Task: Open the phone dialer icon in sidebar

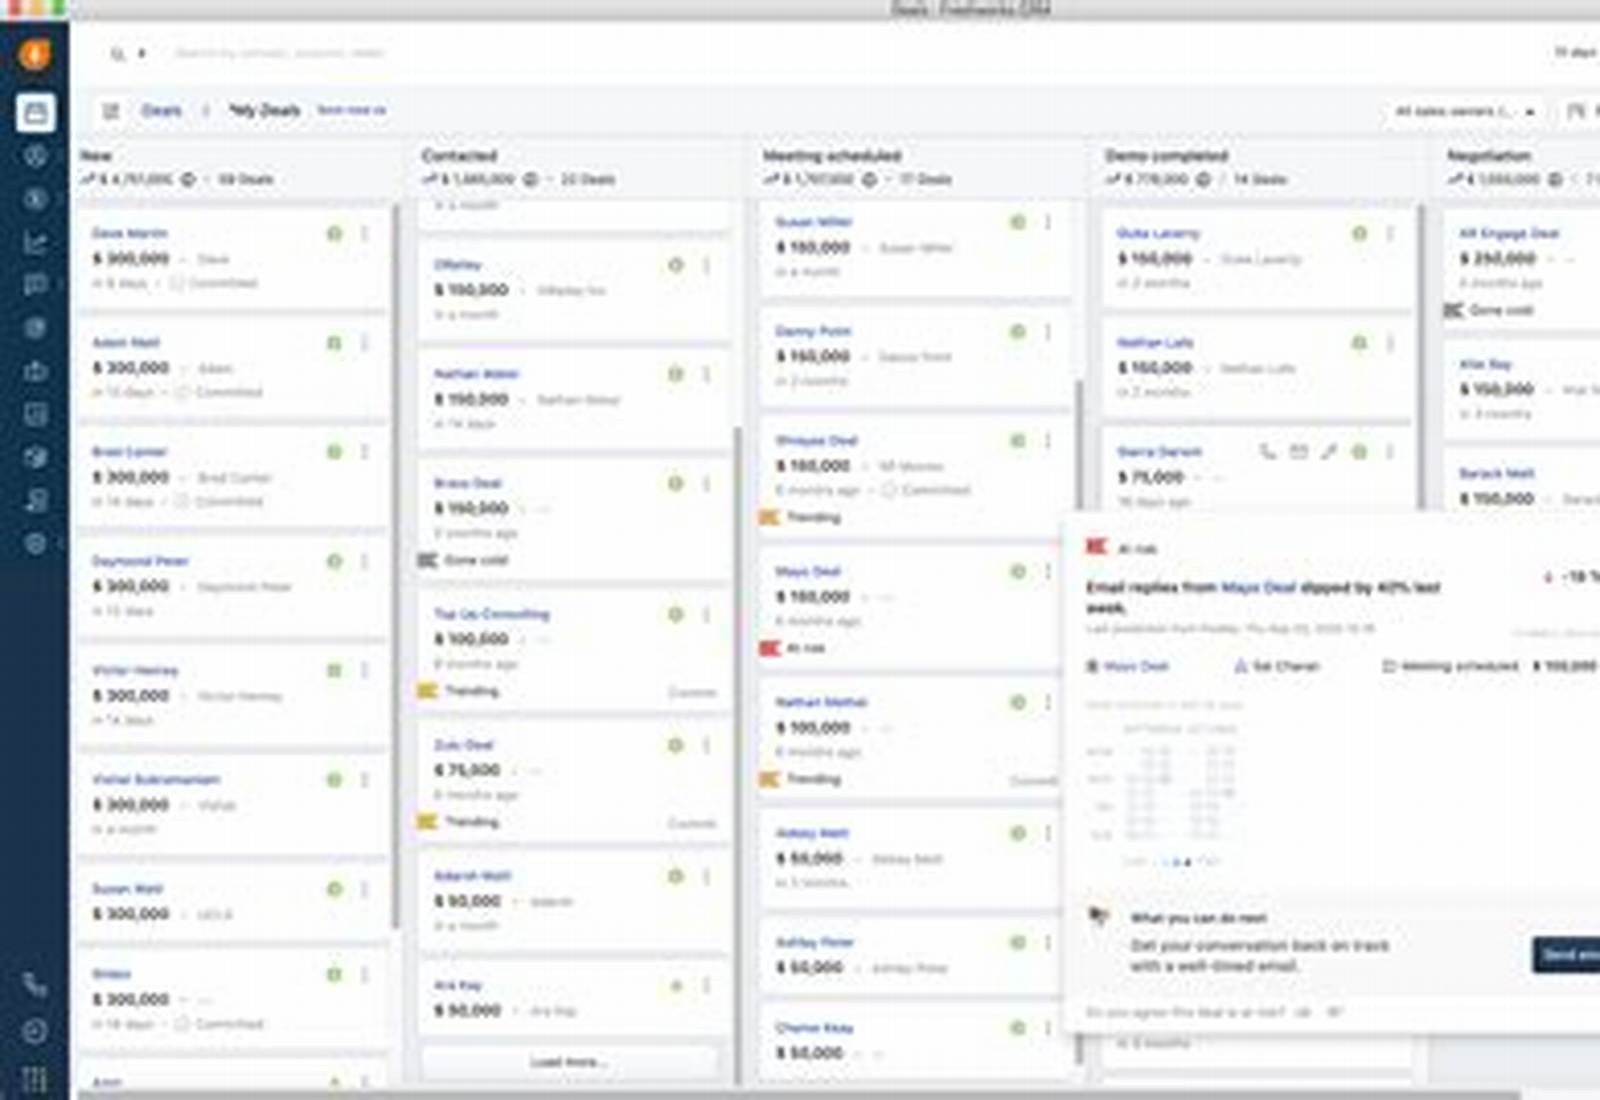Action: (x=35, y=986)
